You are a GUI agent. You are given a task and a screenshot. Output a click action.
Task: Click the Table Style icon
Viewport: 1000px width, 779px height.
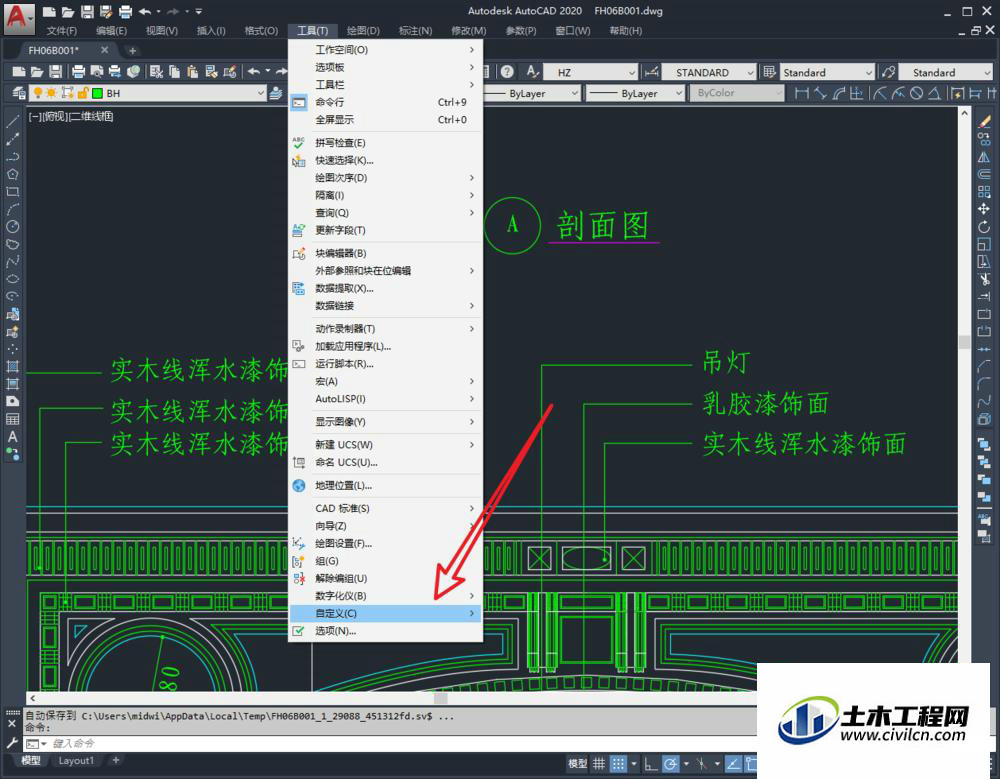[x=770, y=72]
